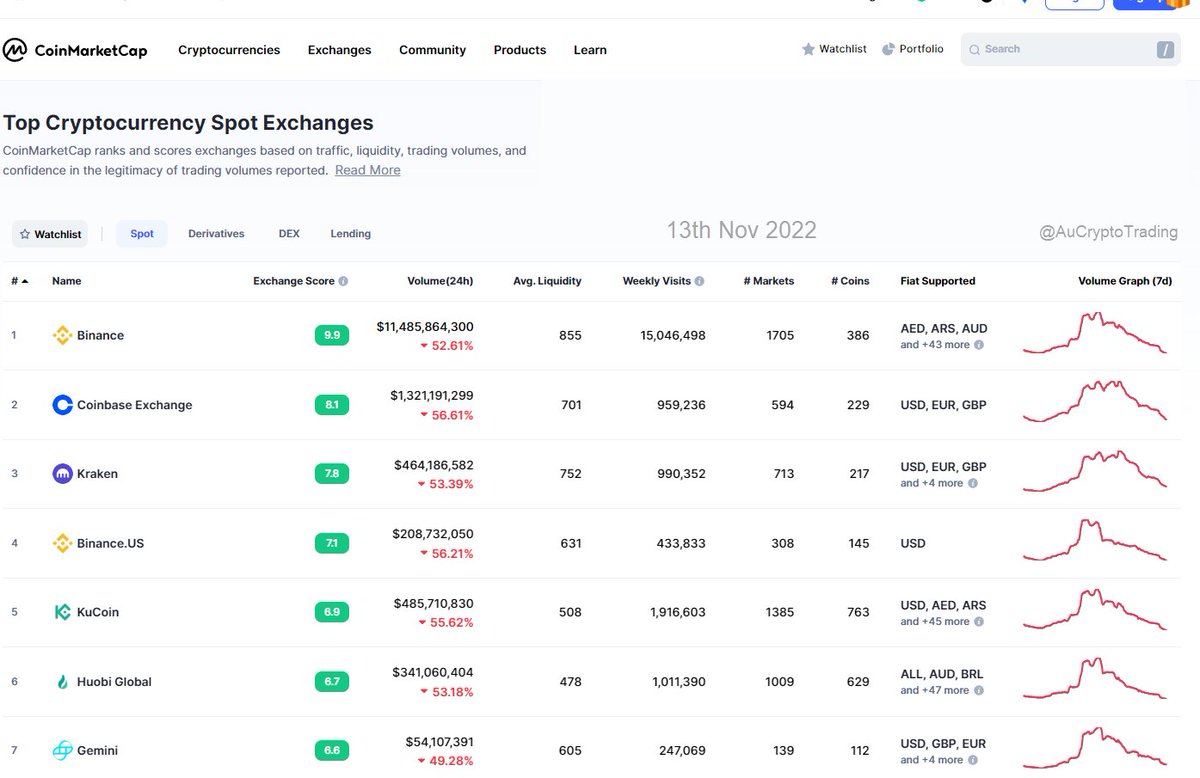Toggle the Watchlist filter button

coord(50,234)
